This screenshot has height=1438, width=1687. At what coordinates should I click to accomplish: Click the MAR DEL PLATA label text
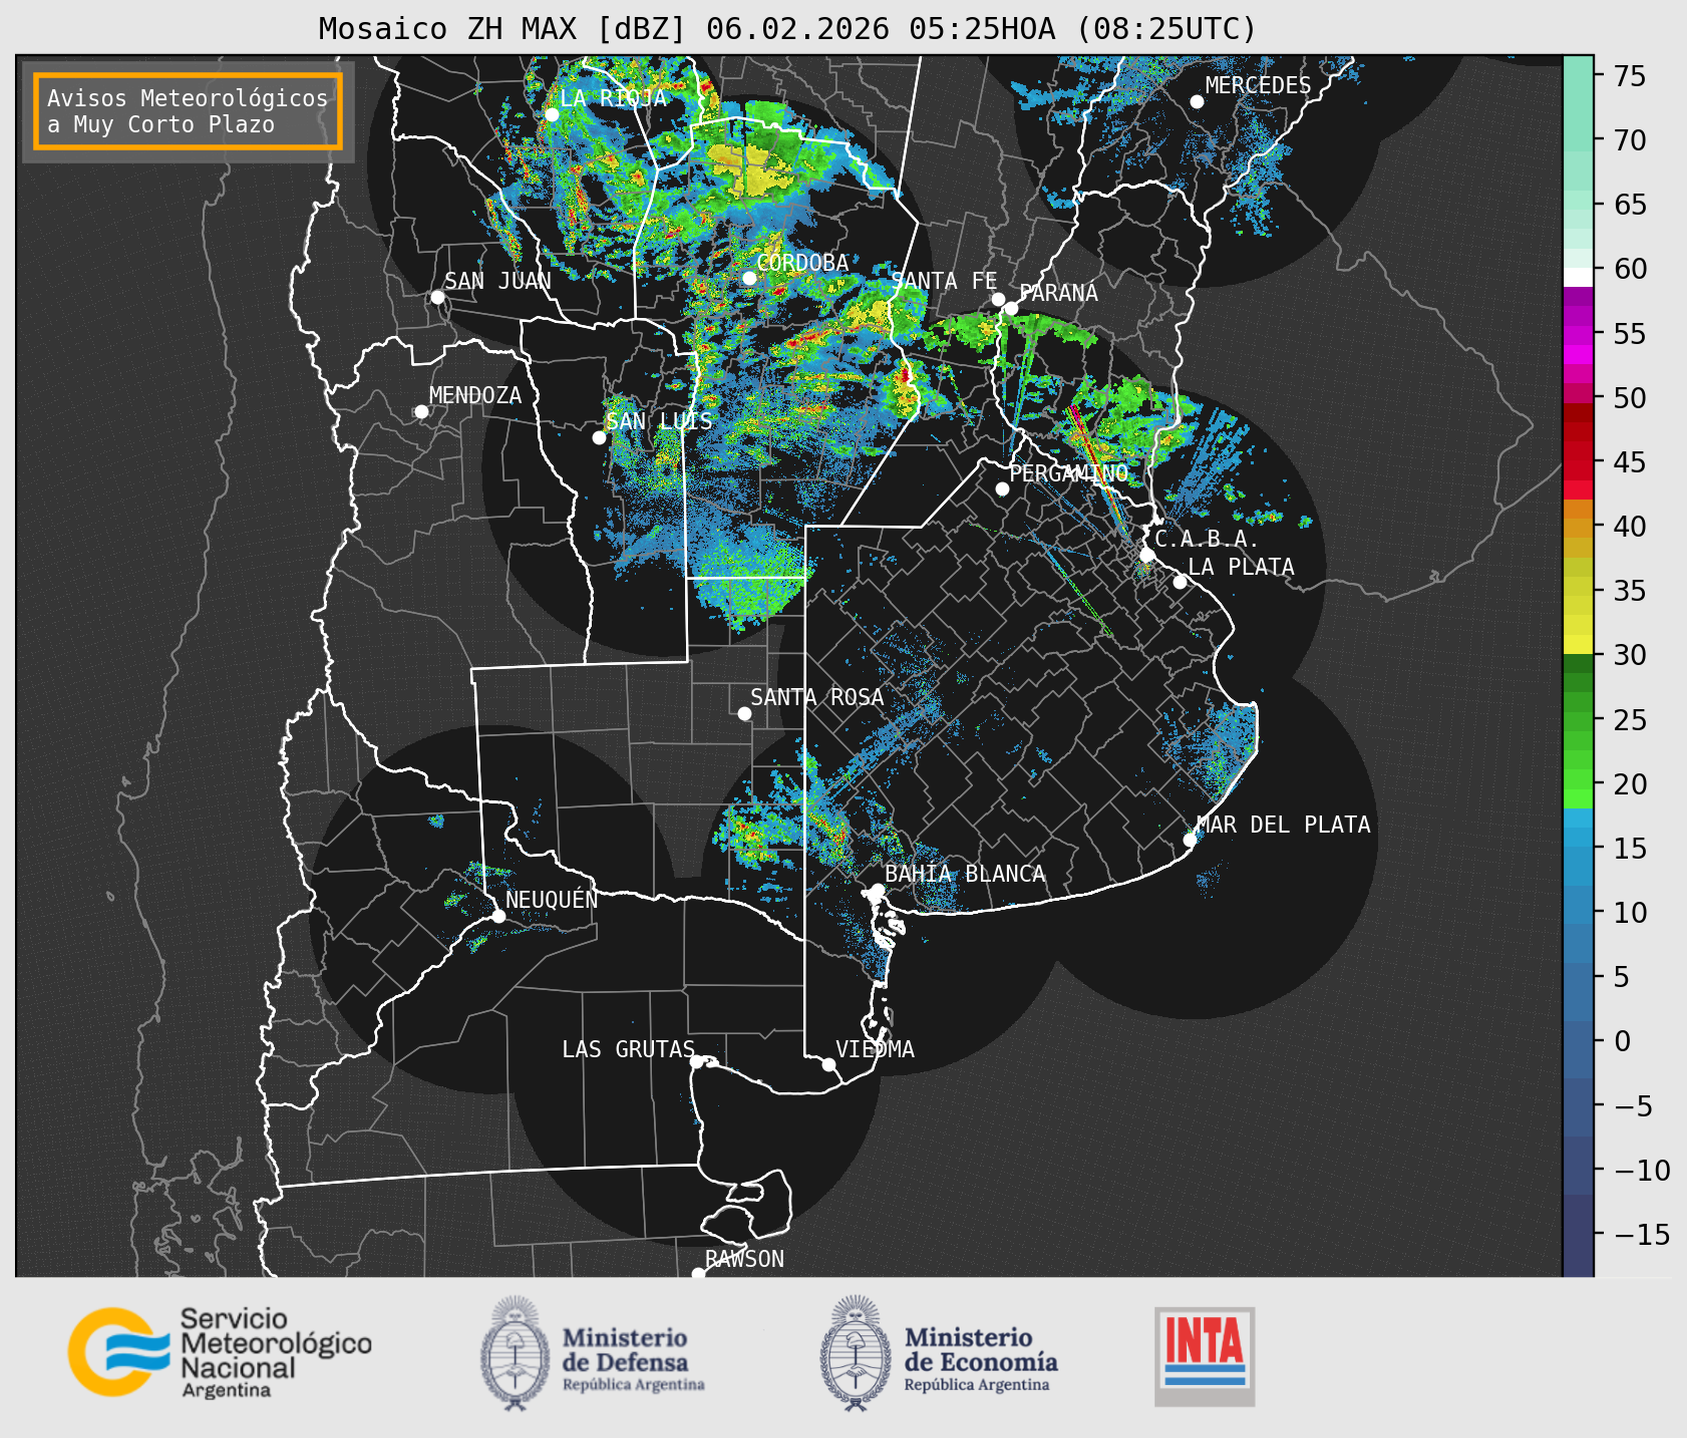(1283, 825)
